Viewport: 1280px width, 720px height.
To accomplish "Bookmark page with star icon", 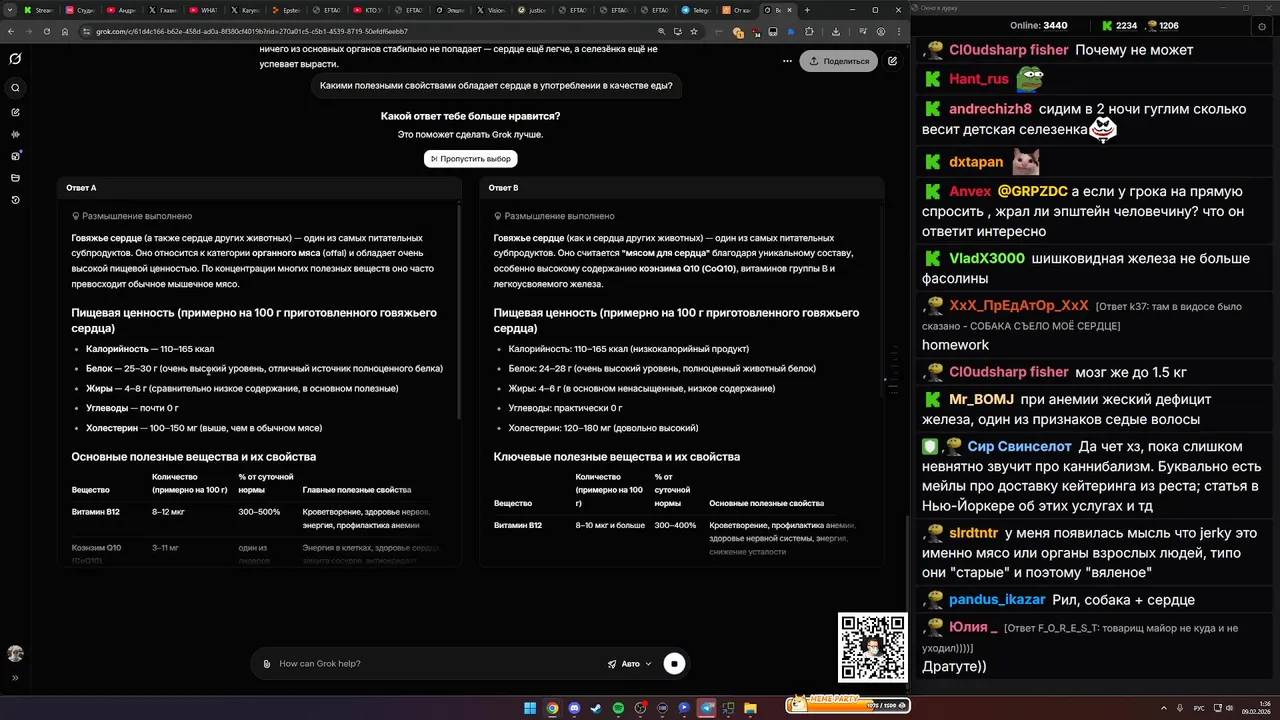I will tap(694, 31).
